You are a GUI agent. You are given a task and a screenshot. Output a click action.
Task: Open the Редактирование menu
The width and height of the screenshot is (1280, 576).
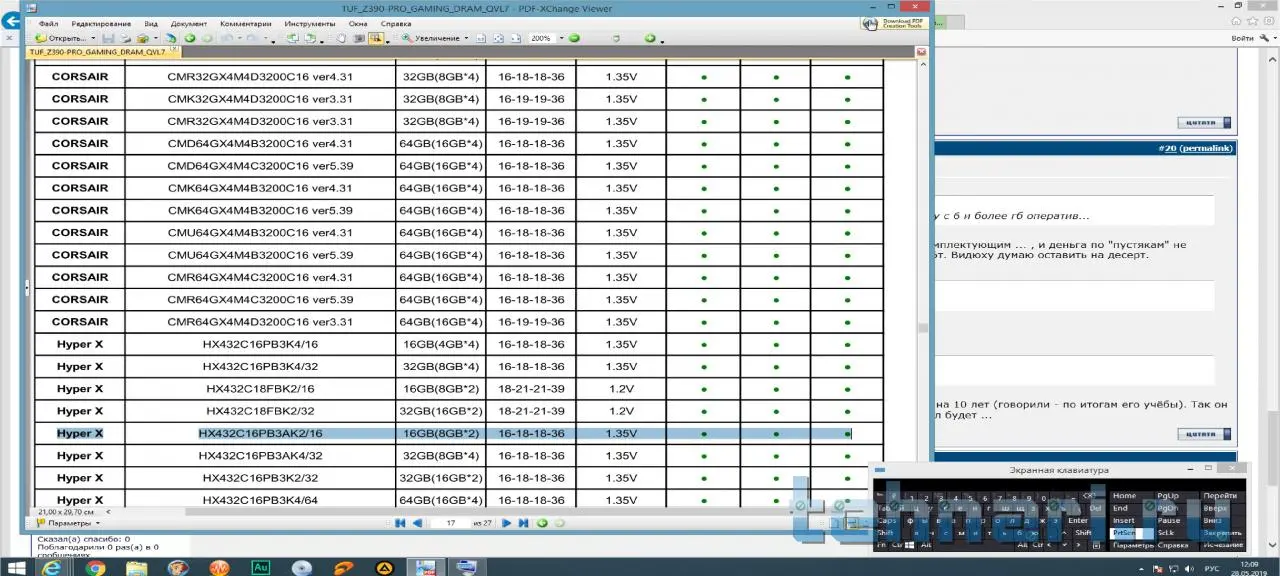click(101, 23)
